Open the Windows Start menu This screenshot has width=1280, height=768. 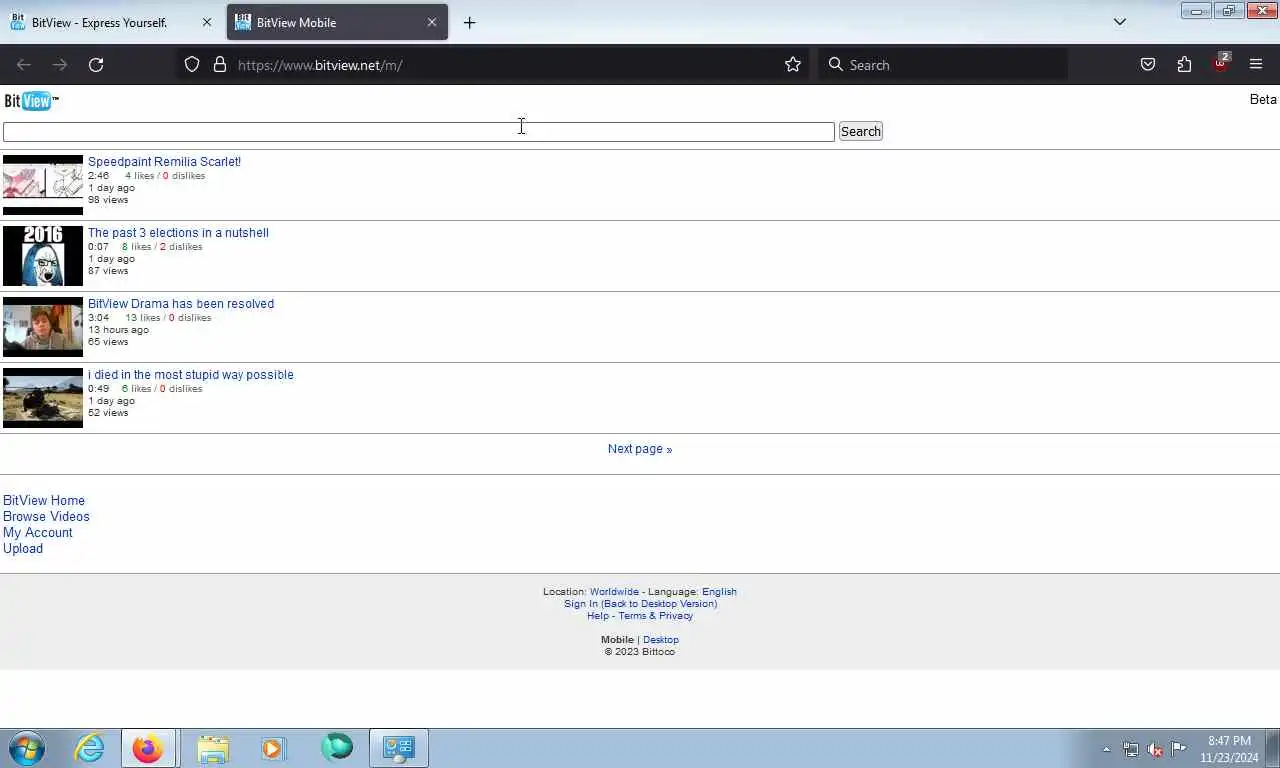click(x=27, y=748)
